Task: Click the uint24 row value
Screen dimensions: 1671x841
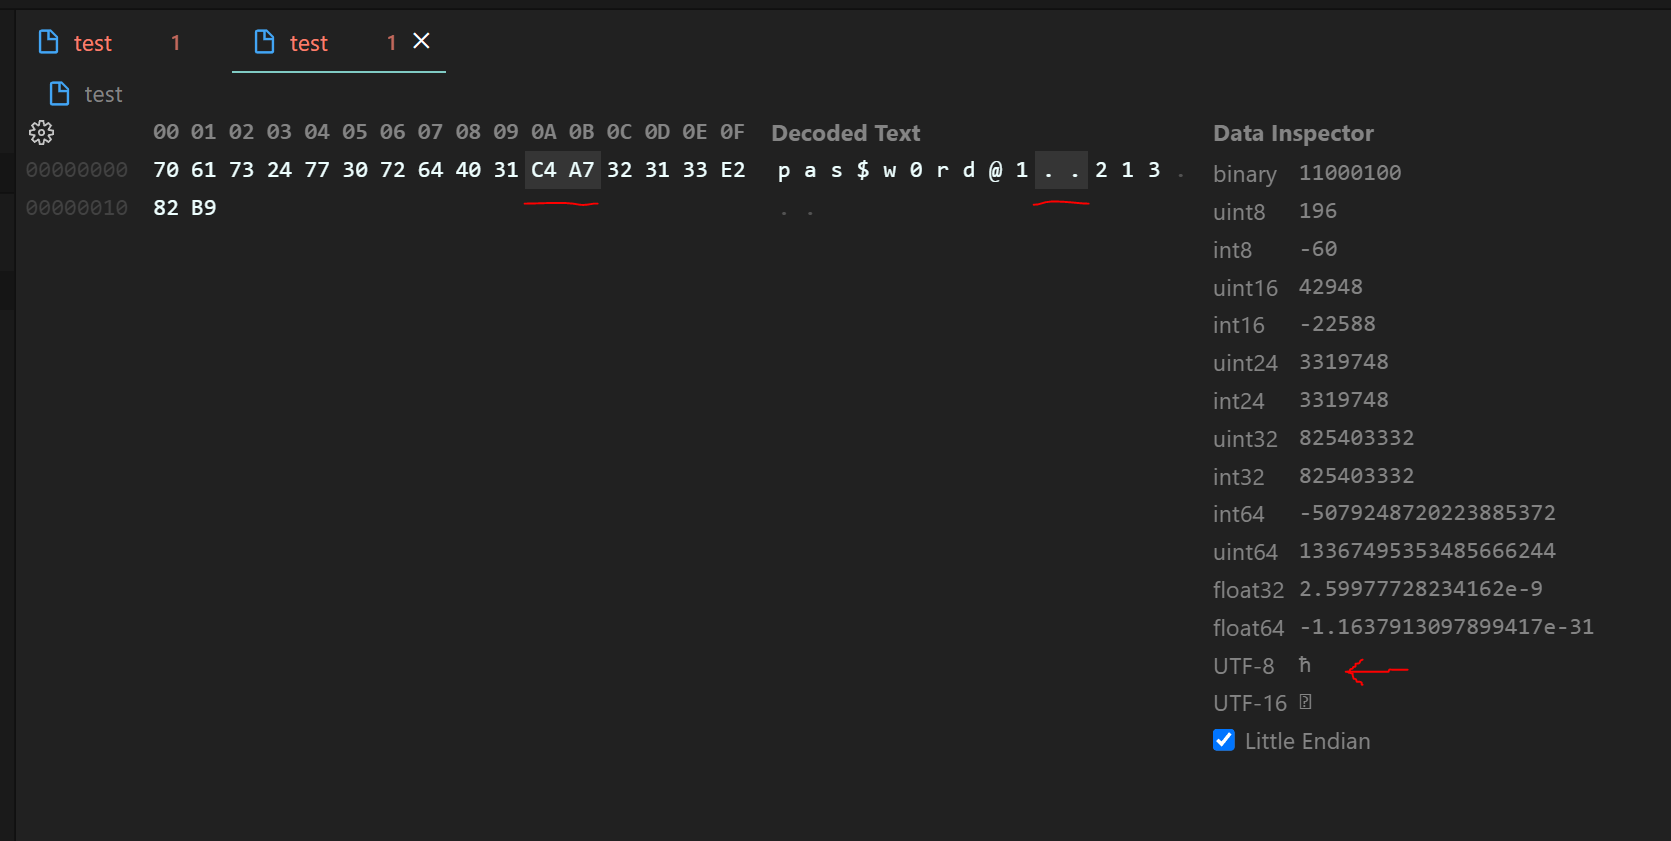Action: 1344,362
